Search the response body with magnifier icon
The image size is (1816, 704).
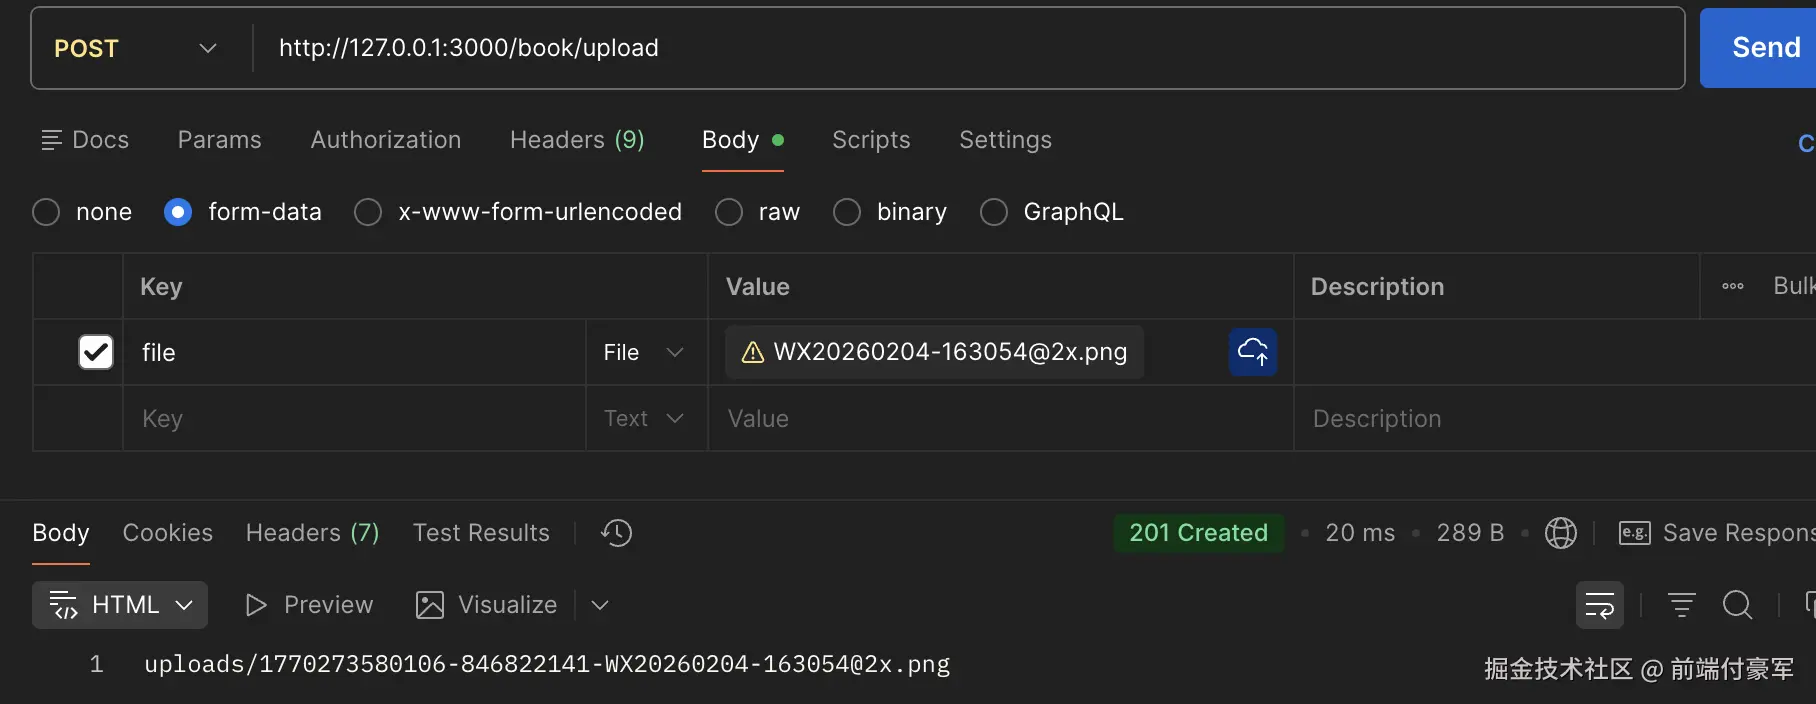1737,605
